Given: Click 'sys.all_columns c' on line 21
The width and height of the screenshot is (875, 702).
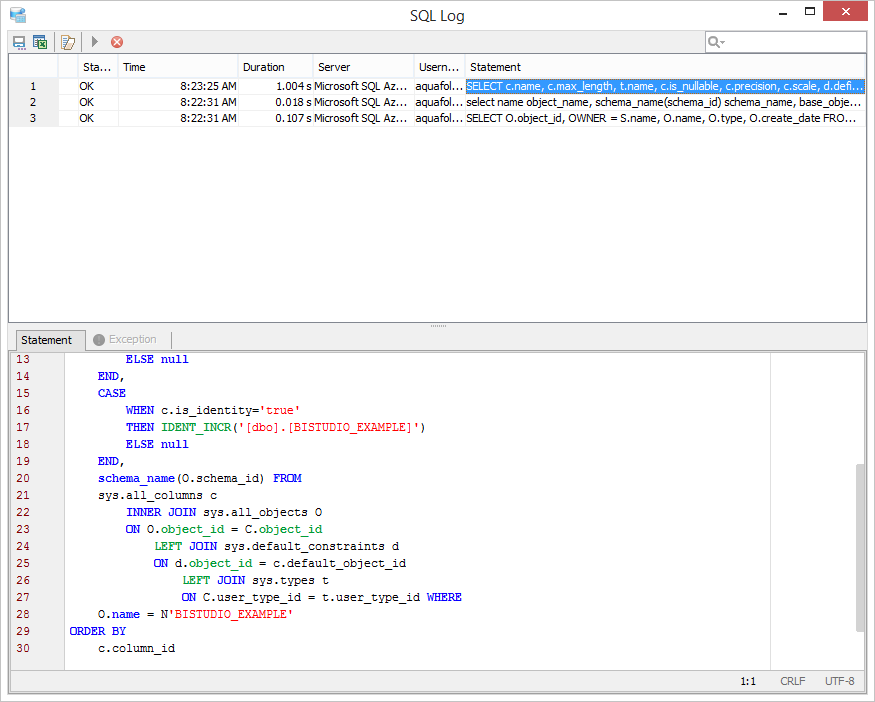Looking at the screenshot, I should click(x=157, y=496).
